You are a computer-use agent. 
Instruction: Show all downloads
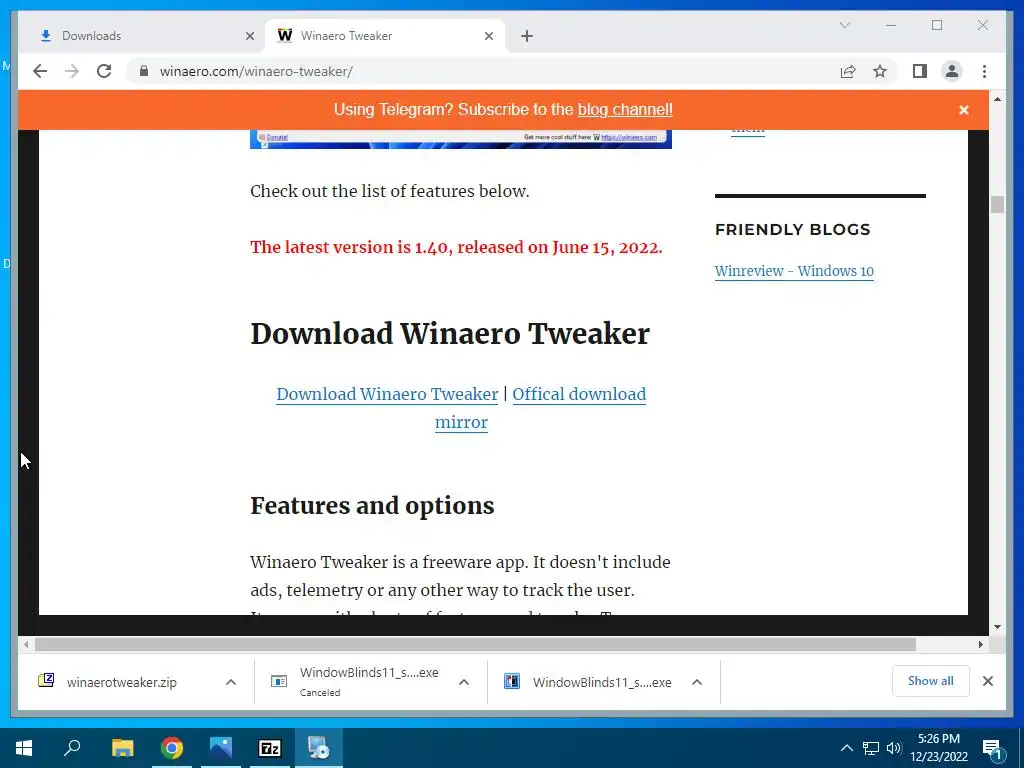pos(930,680)
